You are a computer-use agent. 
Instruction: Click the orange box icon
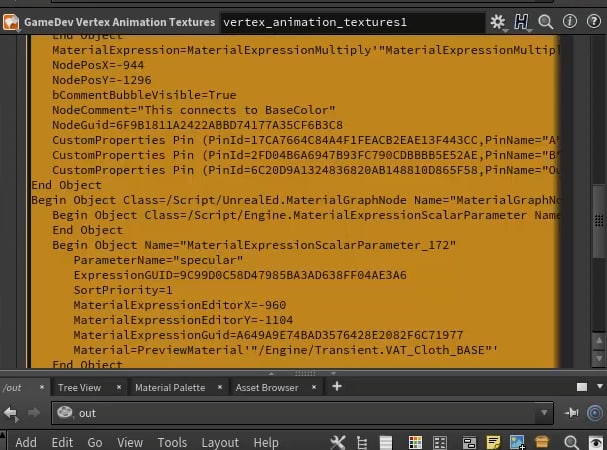point(542,442)
